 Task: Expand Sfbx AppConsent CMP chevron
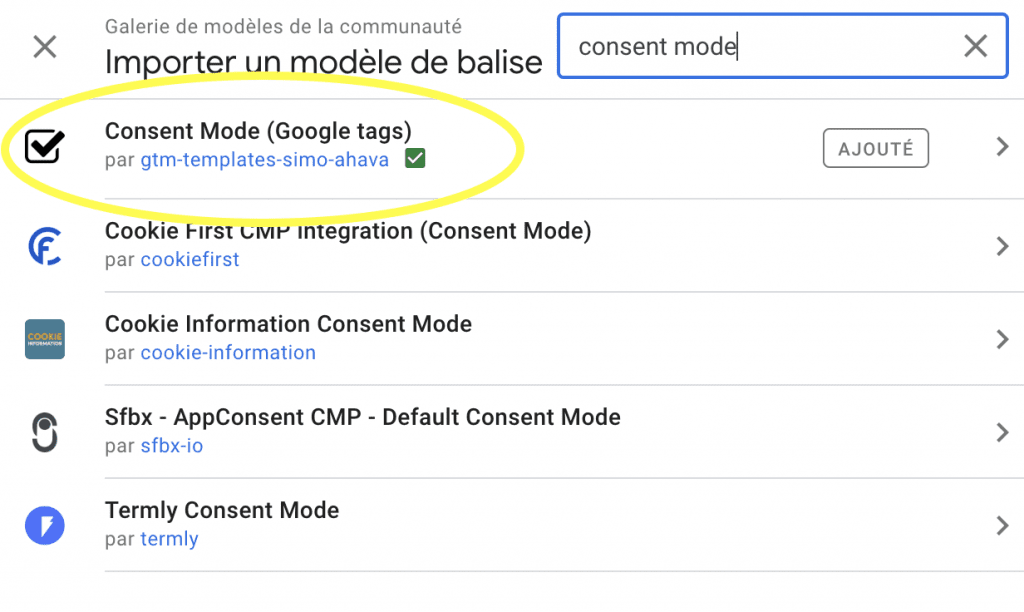tap(1002, 432)
